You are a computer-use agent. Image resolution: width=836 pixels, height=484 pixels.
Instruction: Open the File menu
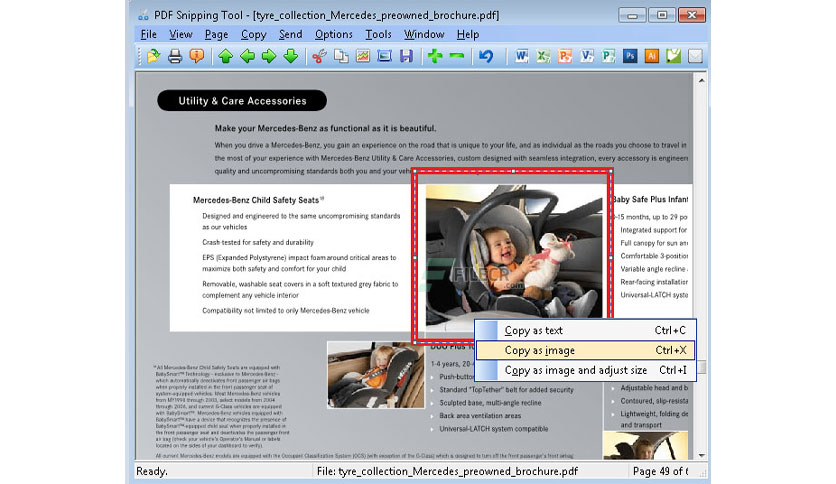(x=149, y=35)
